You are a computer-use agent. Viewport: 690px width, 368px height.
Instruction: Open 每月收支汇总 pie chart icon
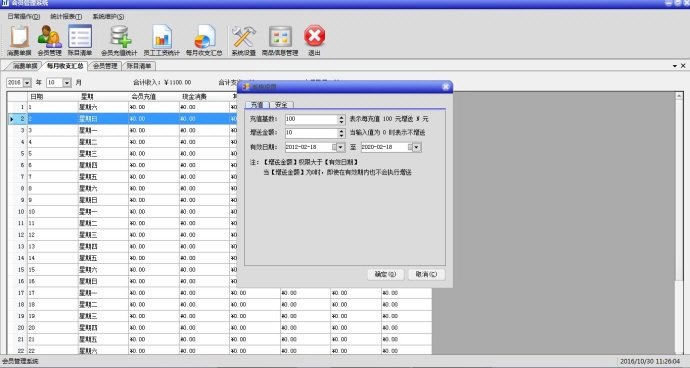point(204,40)
